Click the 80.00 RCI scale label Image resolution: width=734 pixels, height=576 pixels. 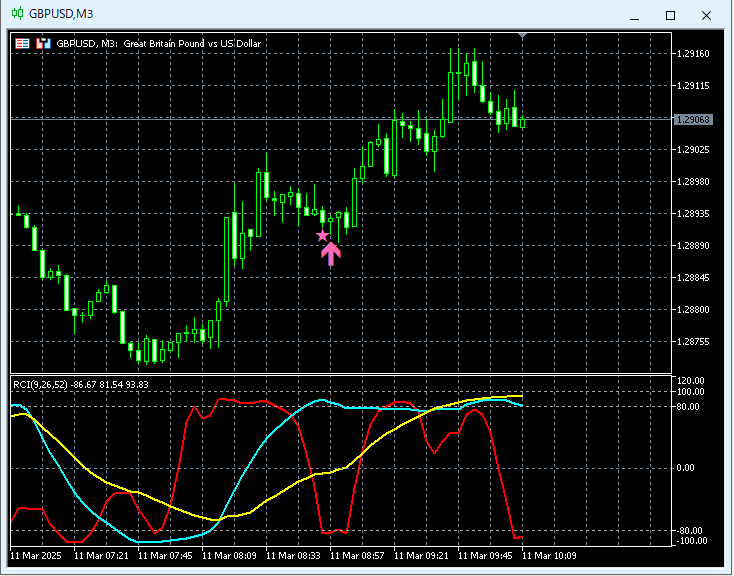688,407
